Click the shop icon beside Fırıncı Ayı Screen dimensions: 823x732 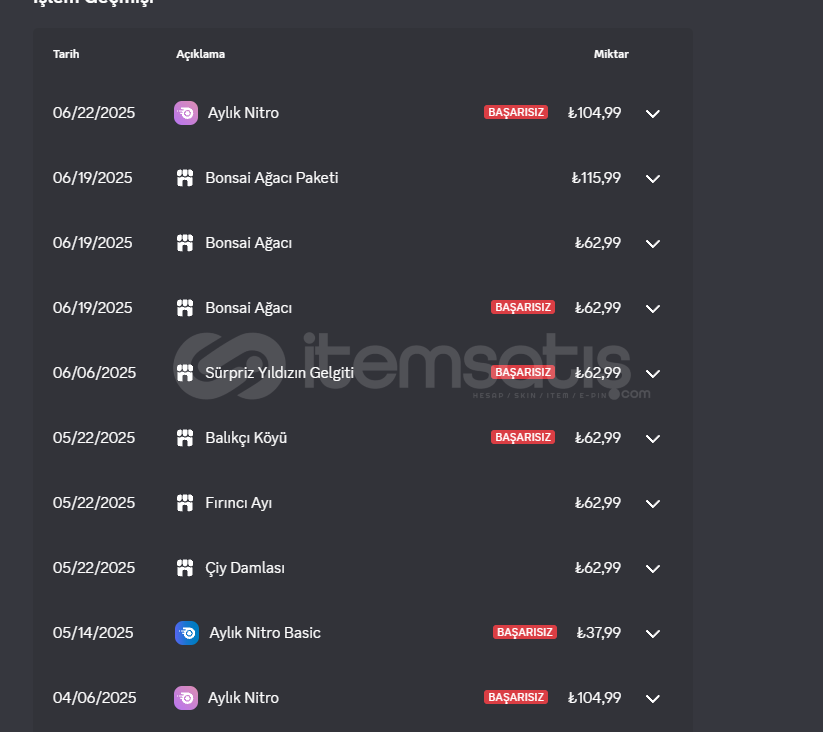tap(185, 503)
